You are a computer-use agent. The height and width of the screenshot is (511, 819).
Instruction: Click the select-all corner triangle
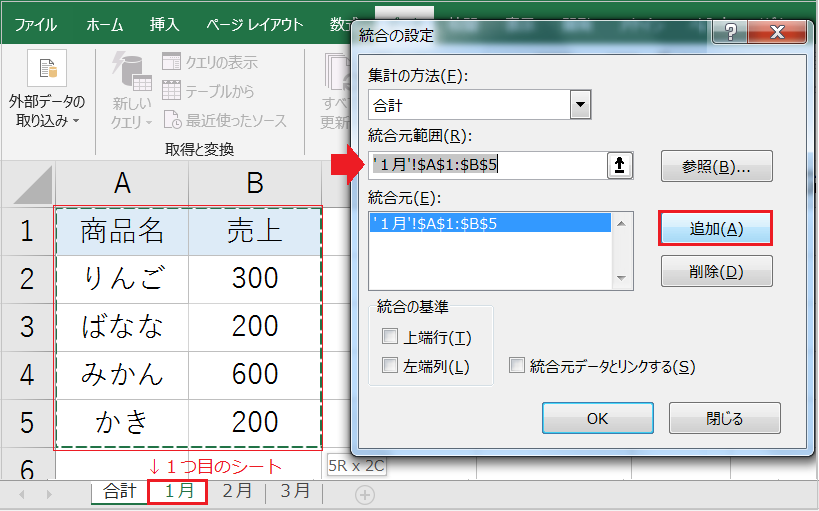[x=33, y=184]
